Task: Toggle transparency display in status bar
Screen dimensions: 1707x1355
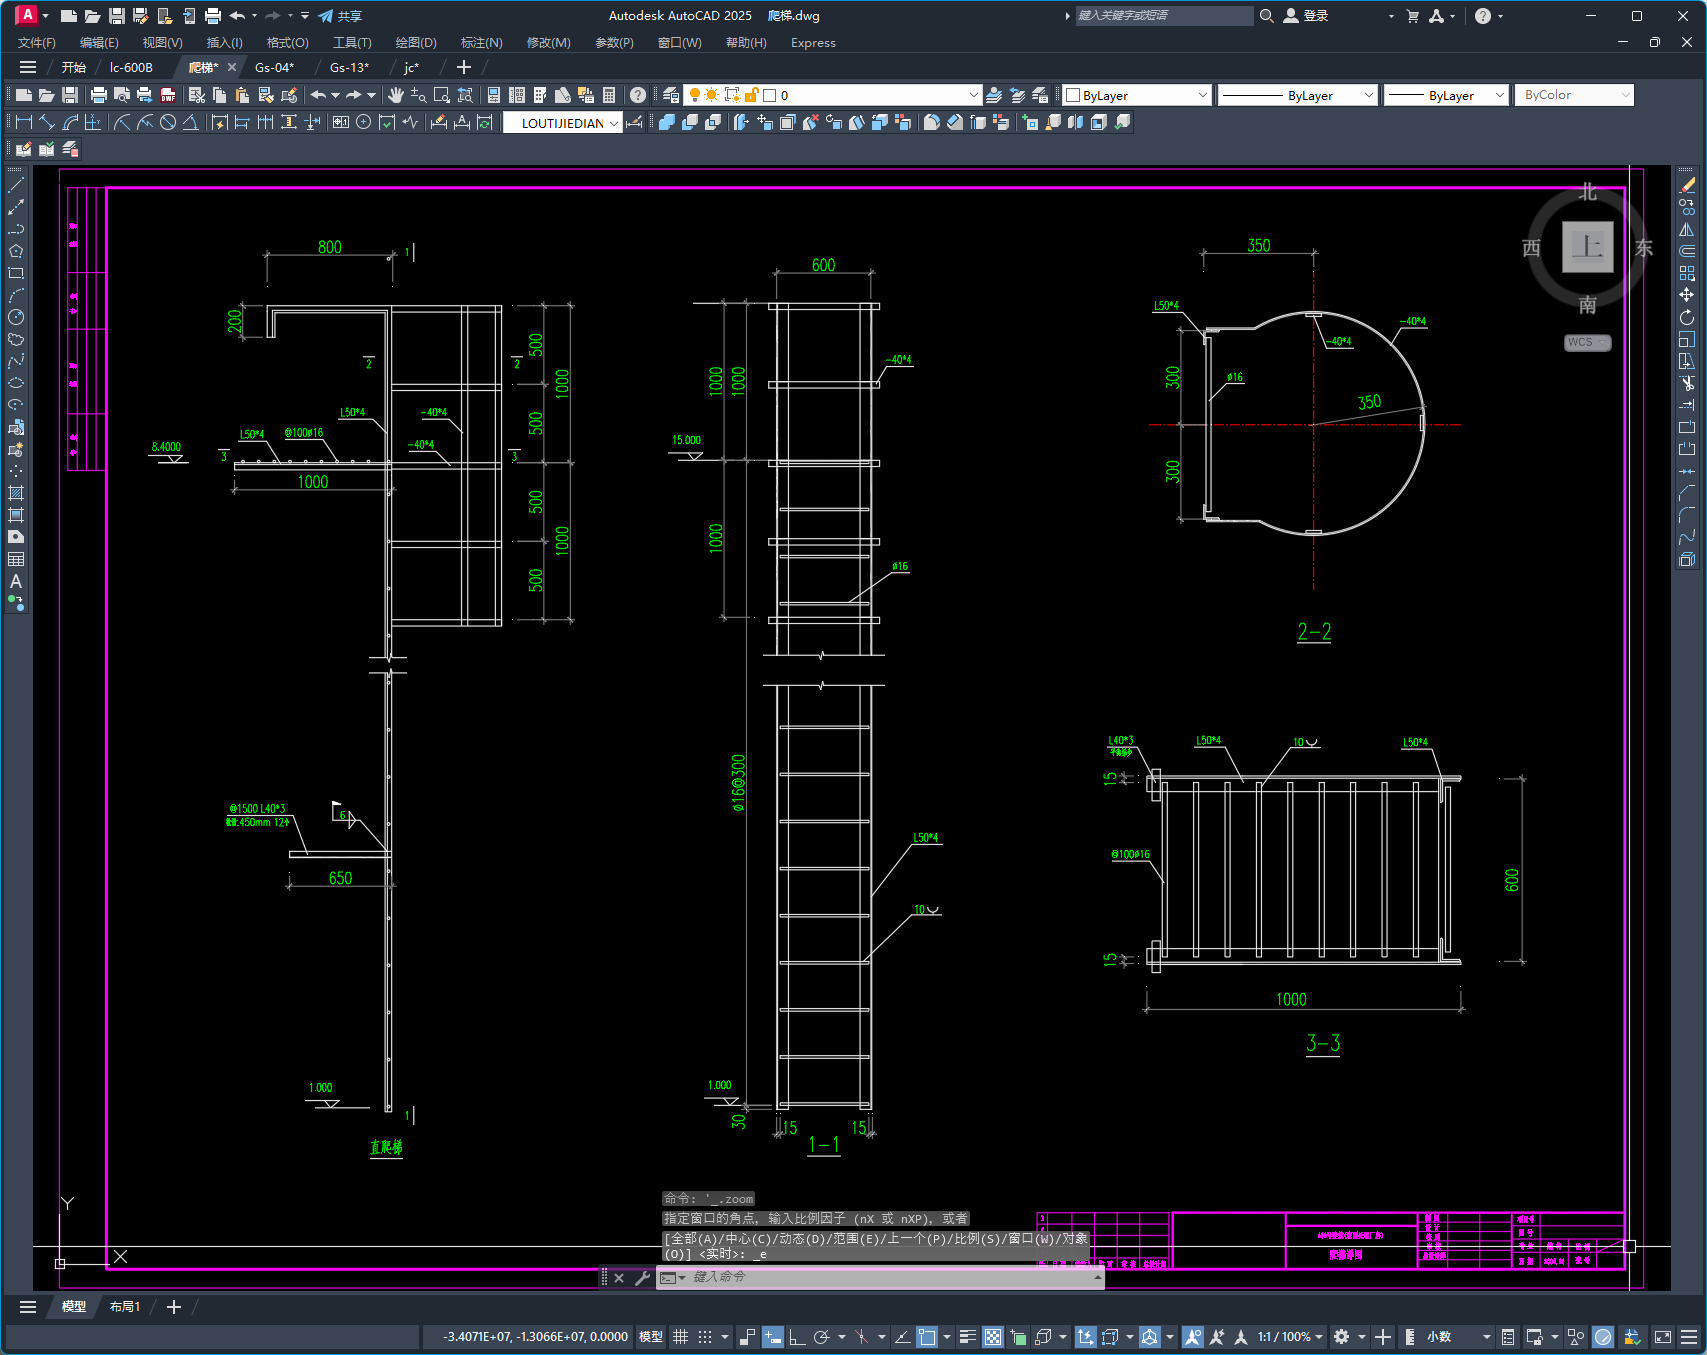Action: tap(993, 1337)
